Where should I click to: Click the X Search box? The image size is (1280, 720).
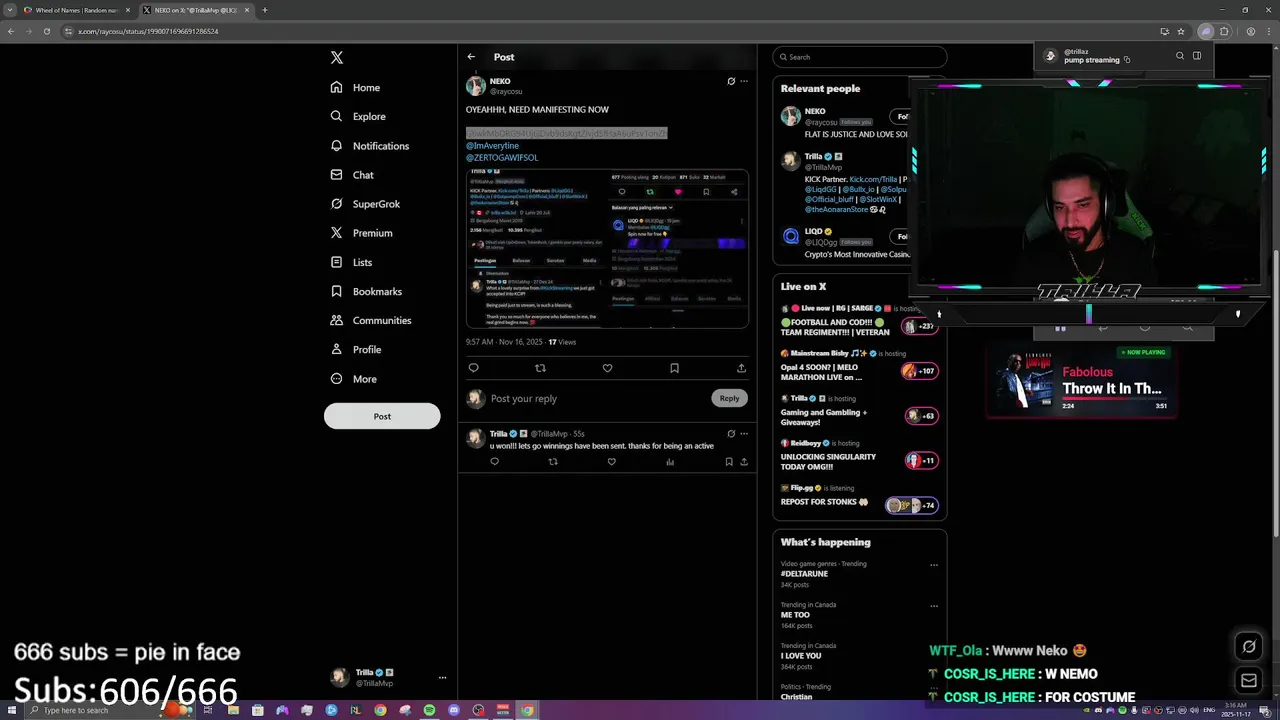859,57
